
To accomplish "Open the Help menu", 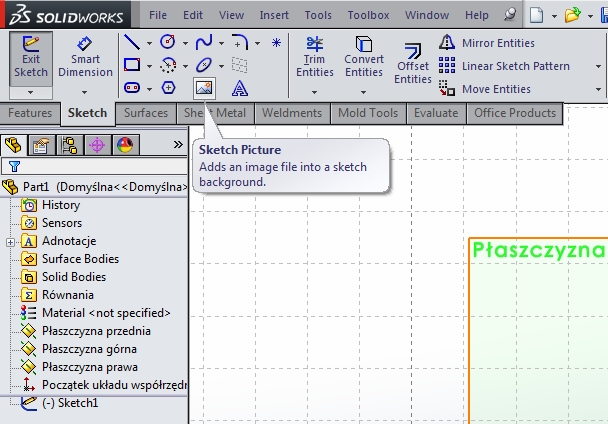I will click(477, 15).
